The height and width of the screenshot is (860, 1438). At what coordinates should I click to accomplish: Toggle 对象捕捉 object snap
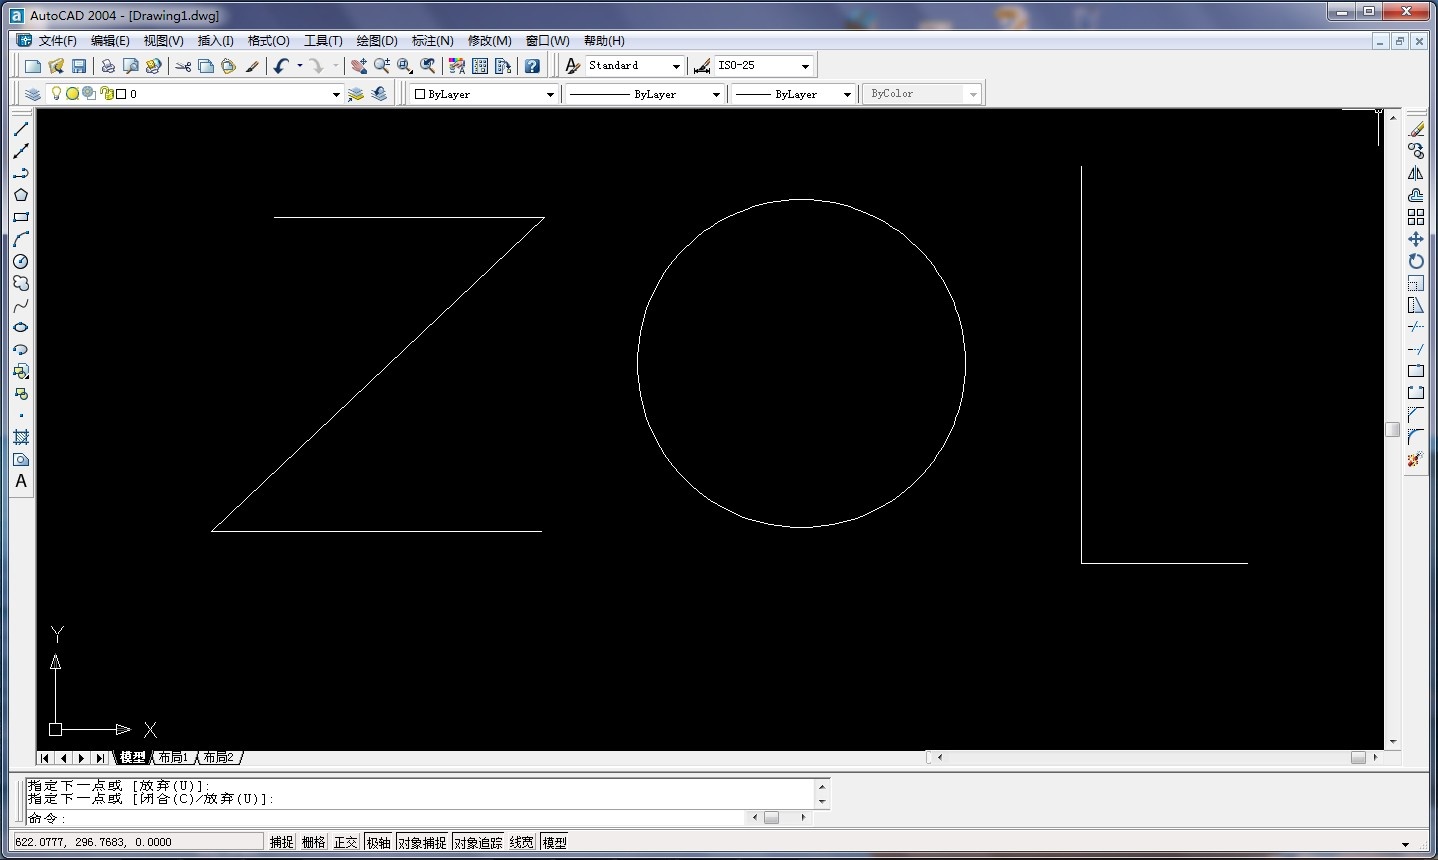(x=422, y=842)
